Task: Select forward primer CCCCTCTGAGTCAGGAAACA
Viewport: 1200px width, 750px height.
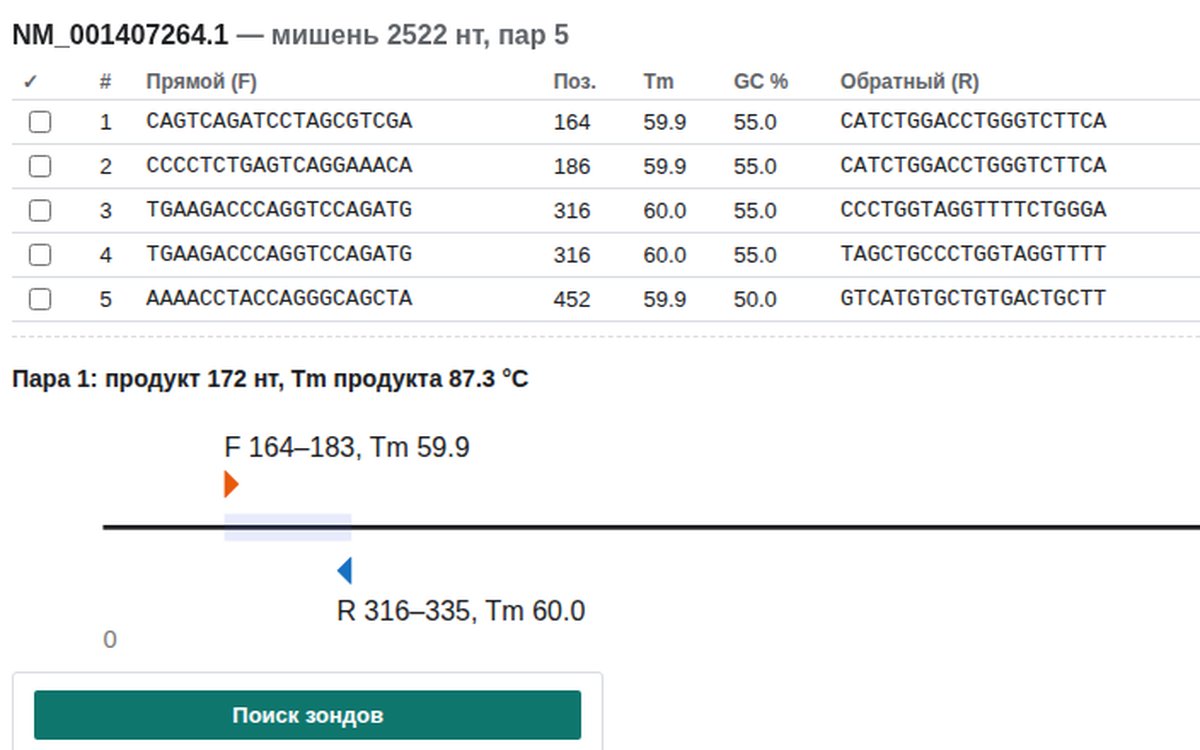Action: pyautogui.click(x=279, y=166)
